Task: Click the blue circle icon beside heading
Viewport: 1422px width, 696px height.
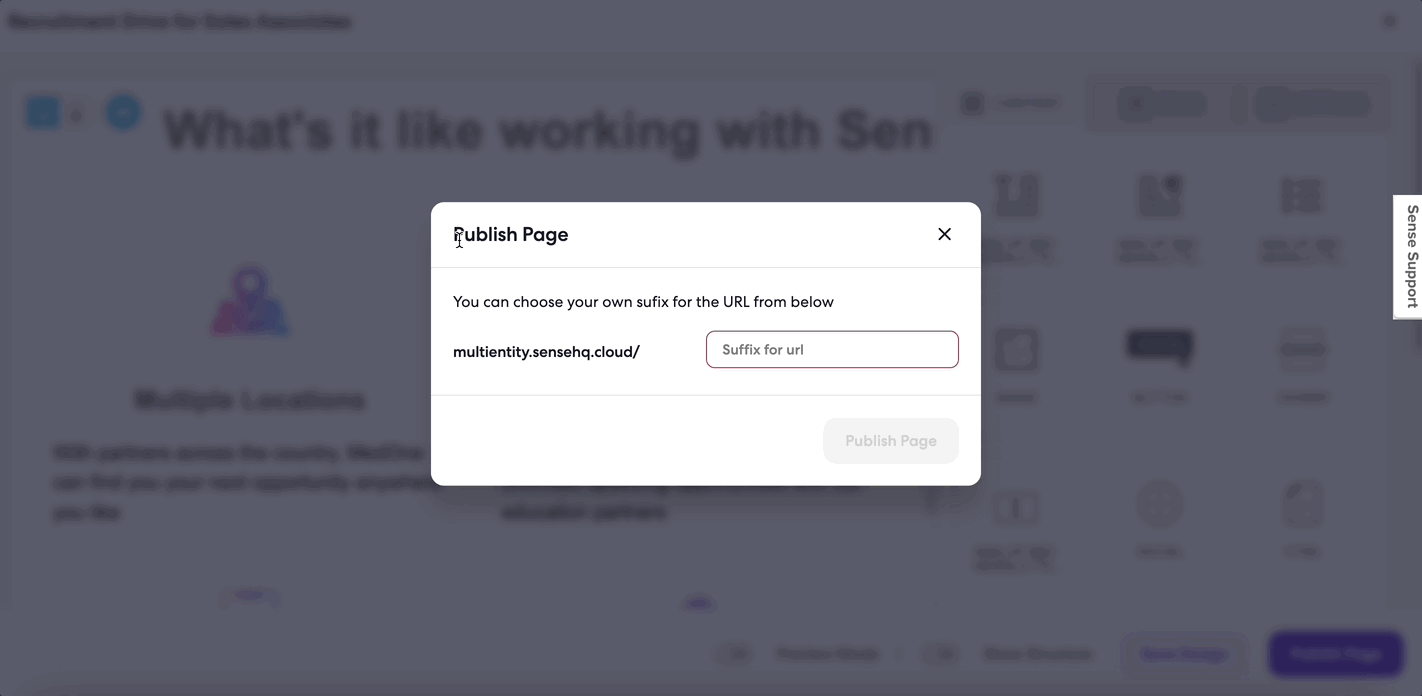Action: tap(124, 113)
